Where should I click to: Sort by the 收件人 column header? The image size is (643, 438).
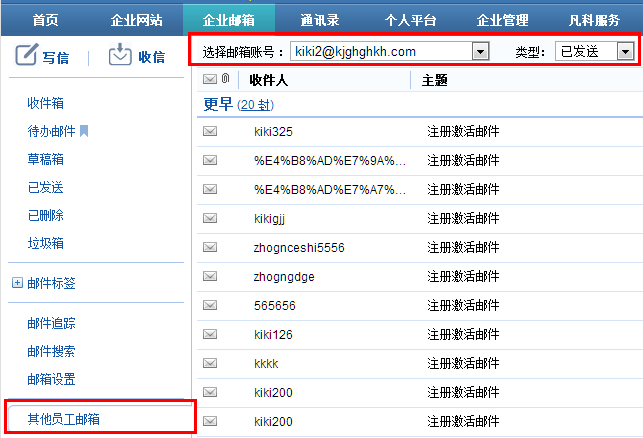coord(269,80)
